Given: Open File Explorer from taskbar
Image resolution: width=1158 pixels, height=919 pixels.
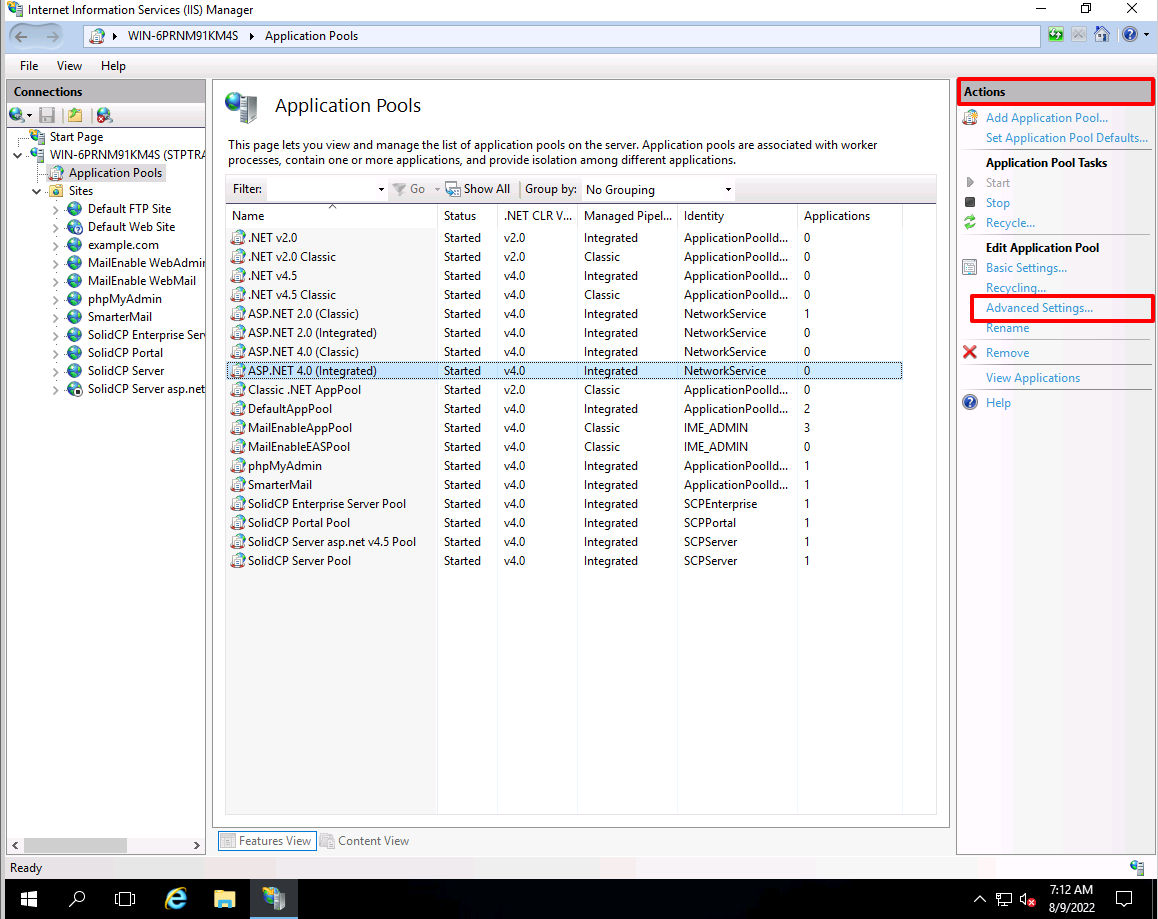Looking at the screenshot, I should click(225, 899).
